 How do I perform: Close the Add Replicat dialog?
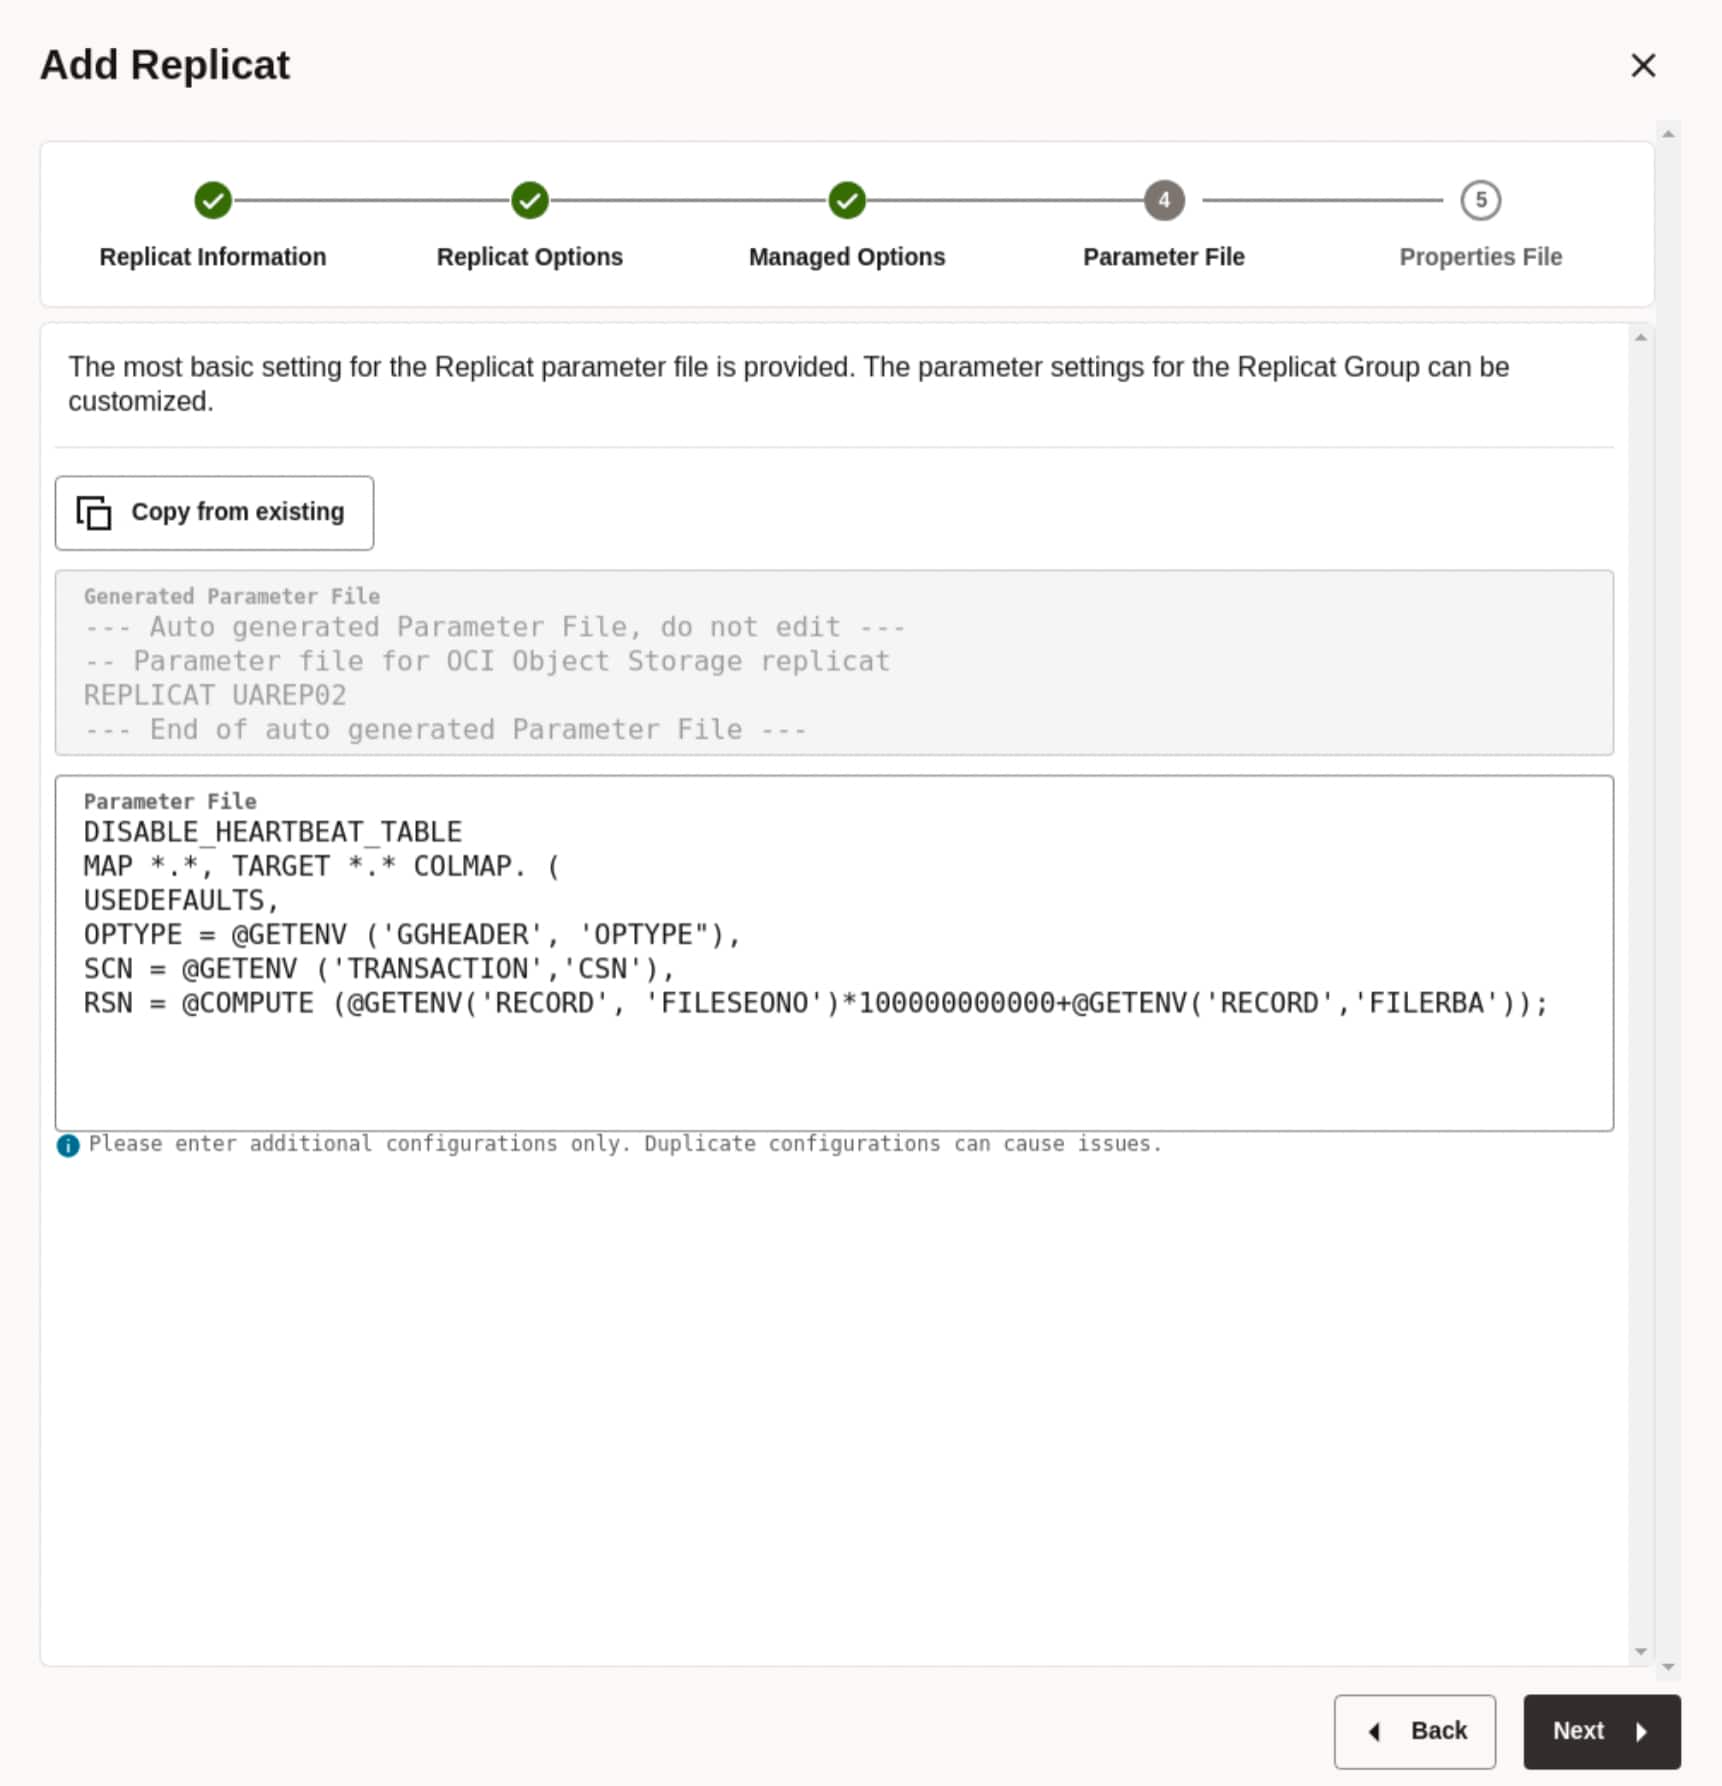point(1642,66)
